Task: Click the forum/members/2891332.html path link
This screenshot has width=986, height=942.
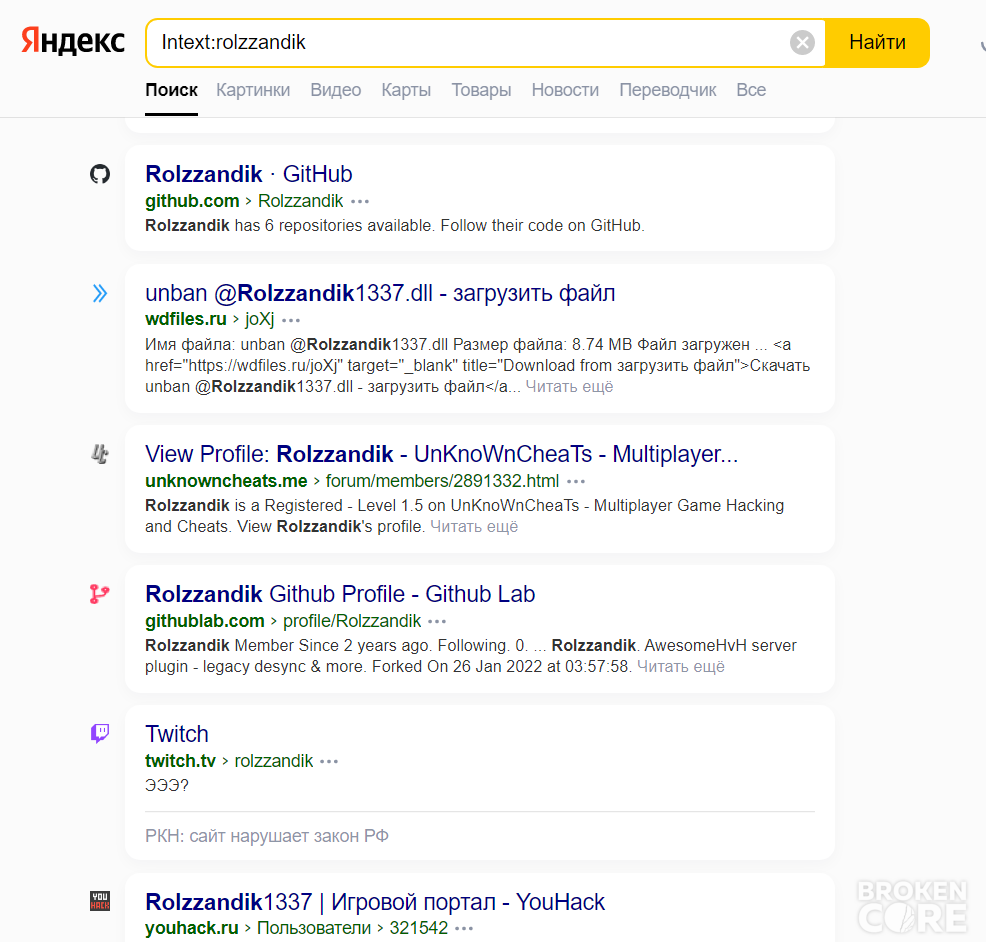Action: tap(442, 481)
